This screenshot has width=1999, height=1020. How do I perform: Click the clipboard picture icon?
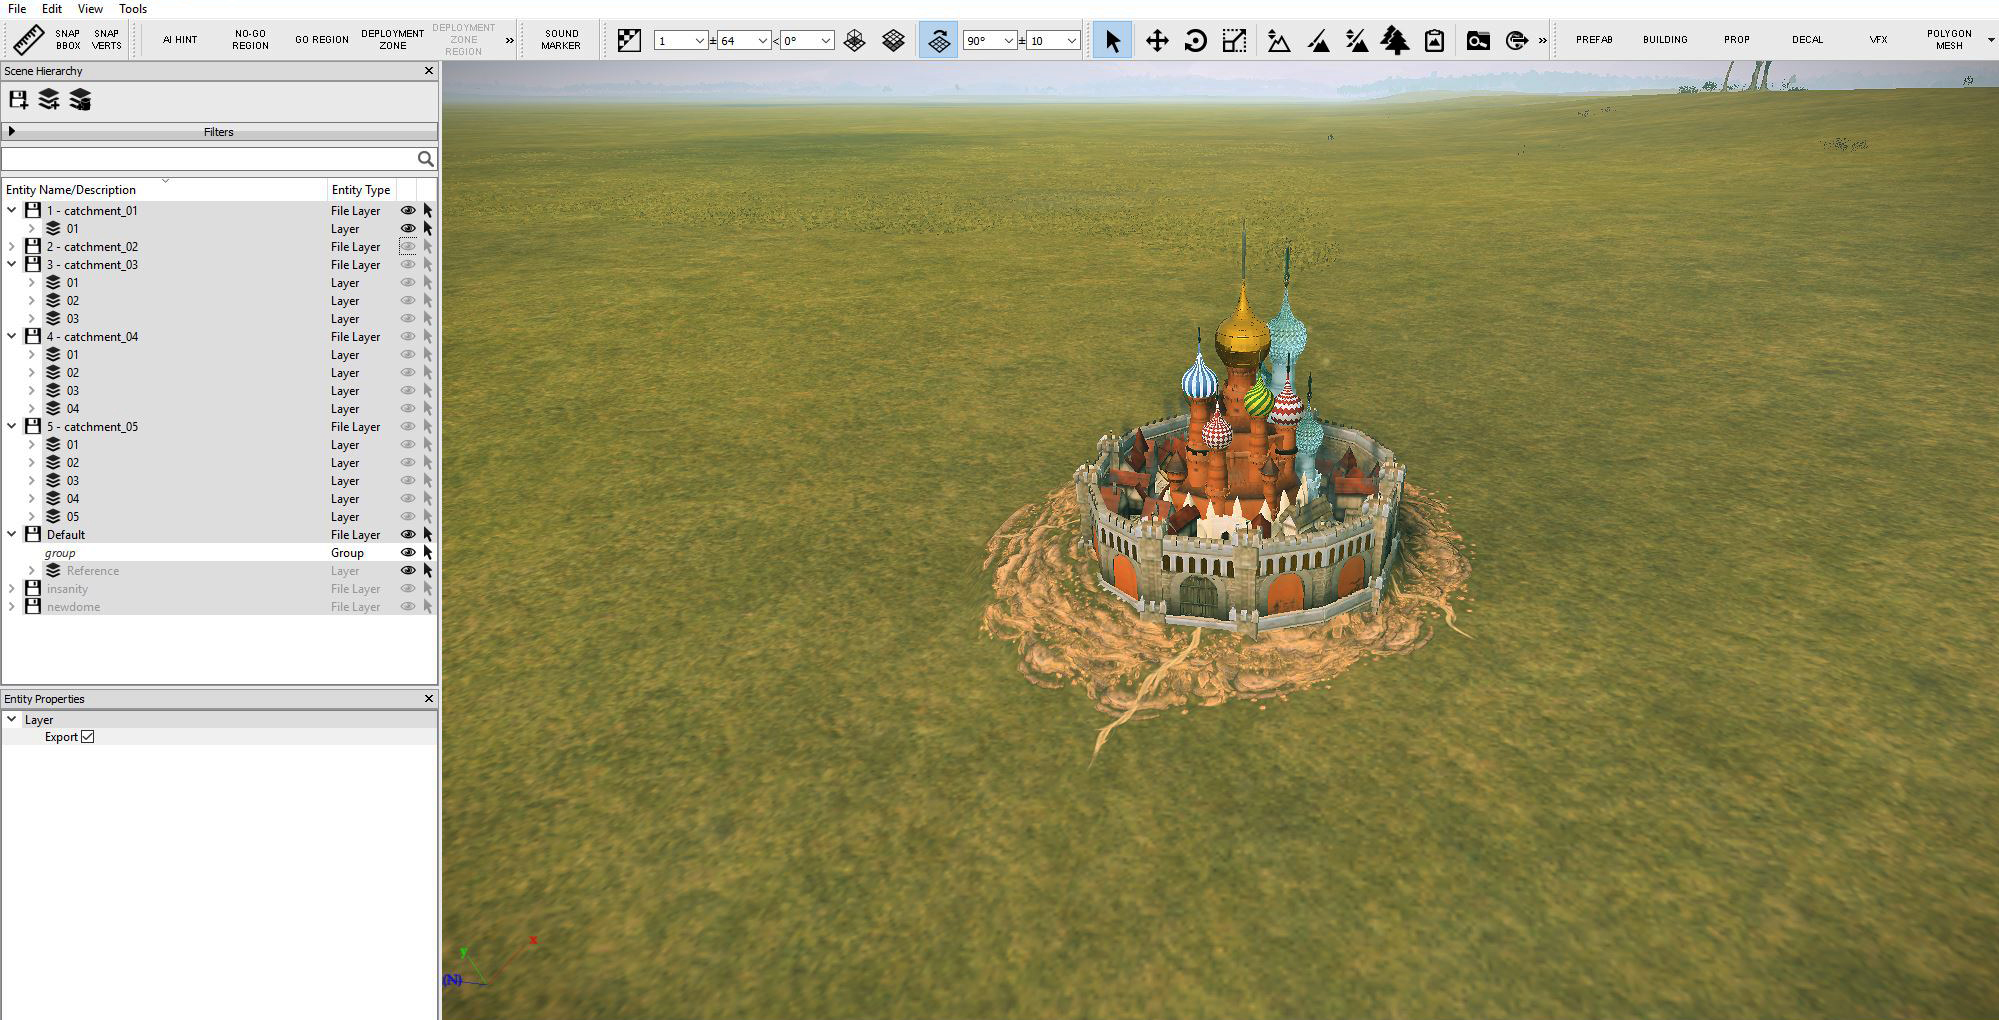point(1434,40)
